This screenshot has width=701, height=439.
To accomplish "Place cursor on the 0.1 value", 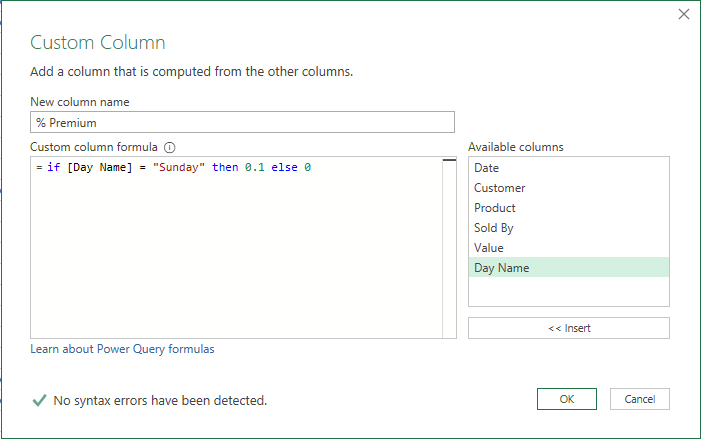I will (254, 167).
